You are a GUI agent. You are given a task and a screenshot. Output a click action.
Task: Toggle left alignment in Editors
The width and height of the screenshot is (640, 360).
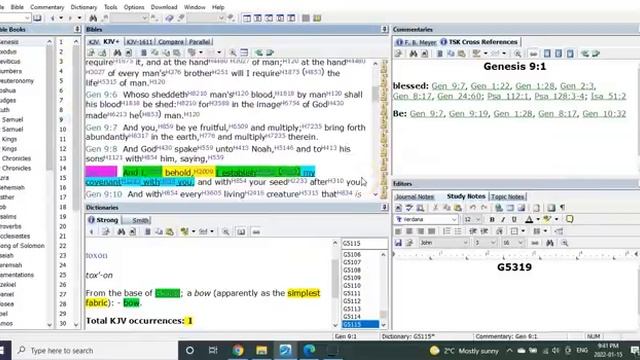398,231
